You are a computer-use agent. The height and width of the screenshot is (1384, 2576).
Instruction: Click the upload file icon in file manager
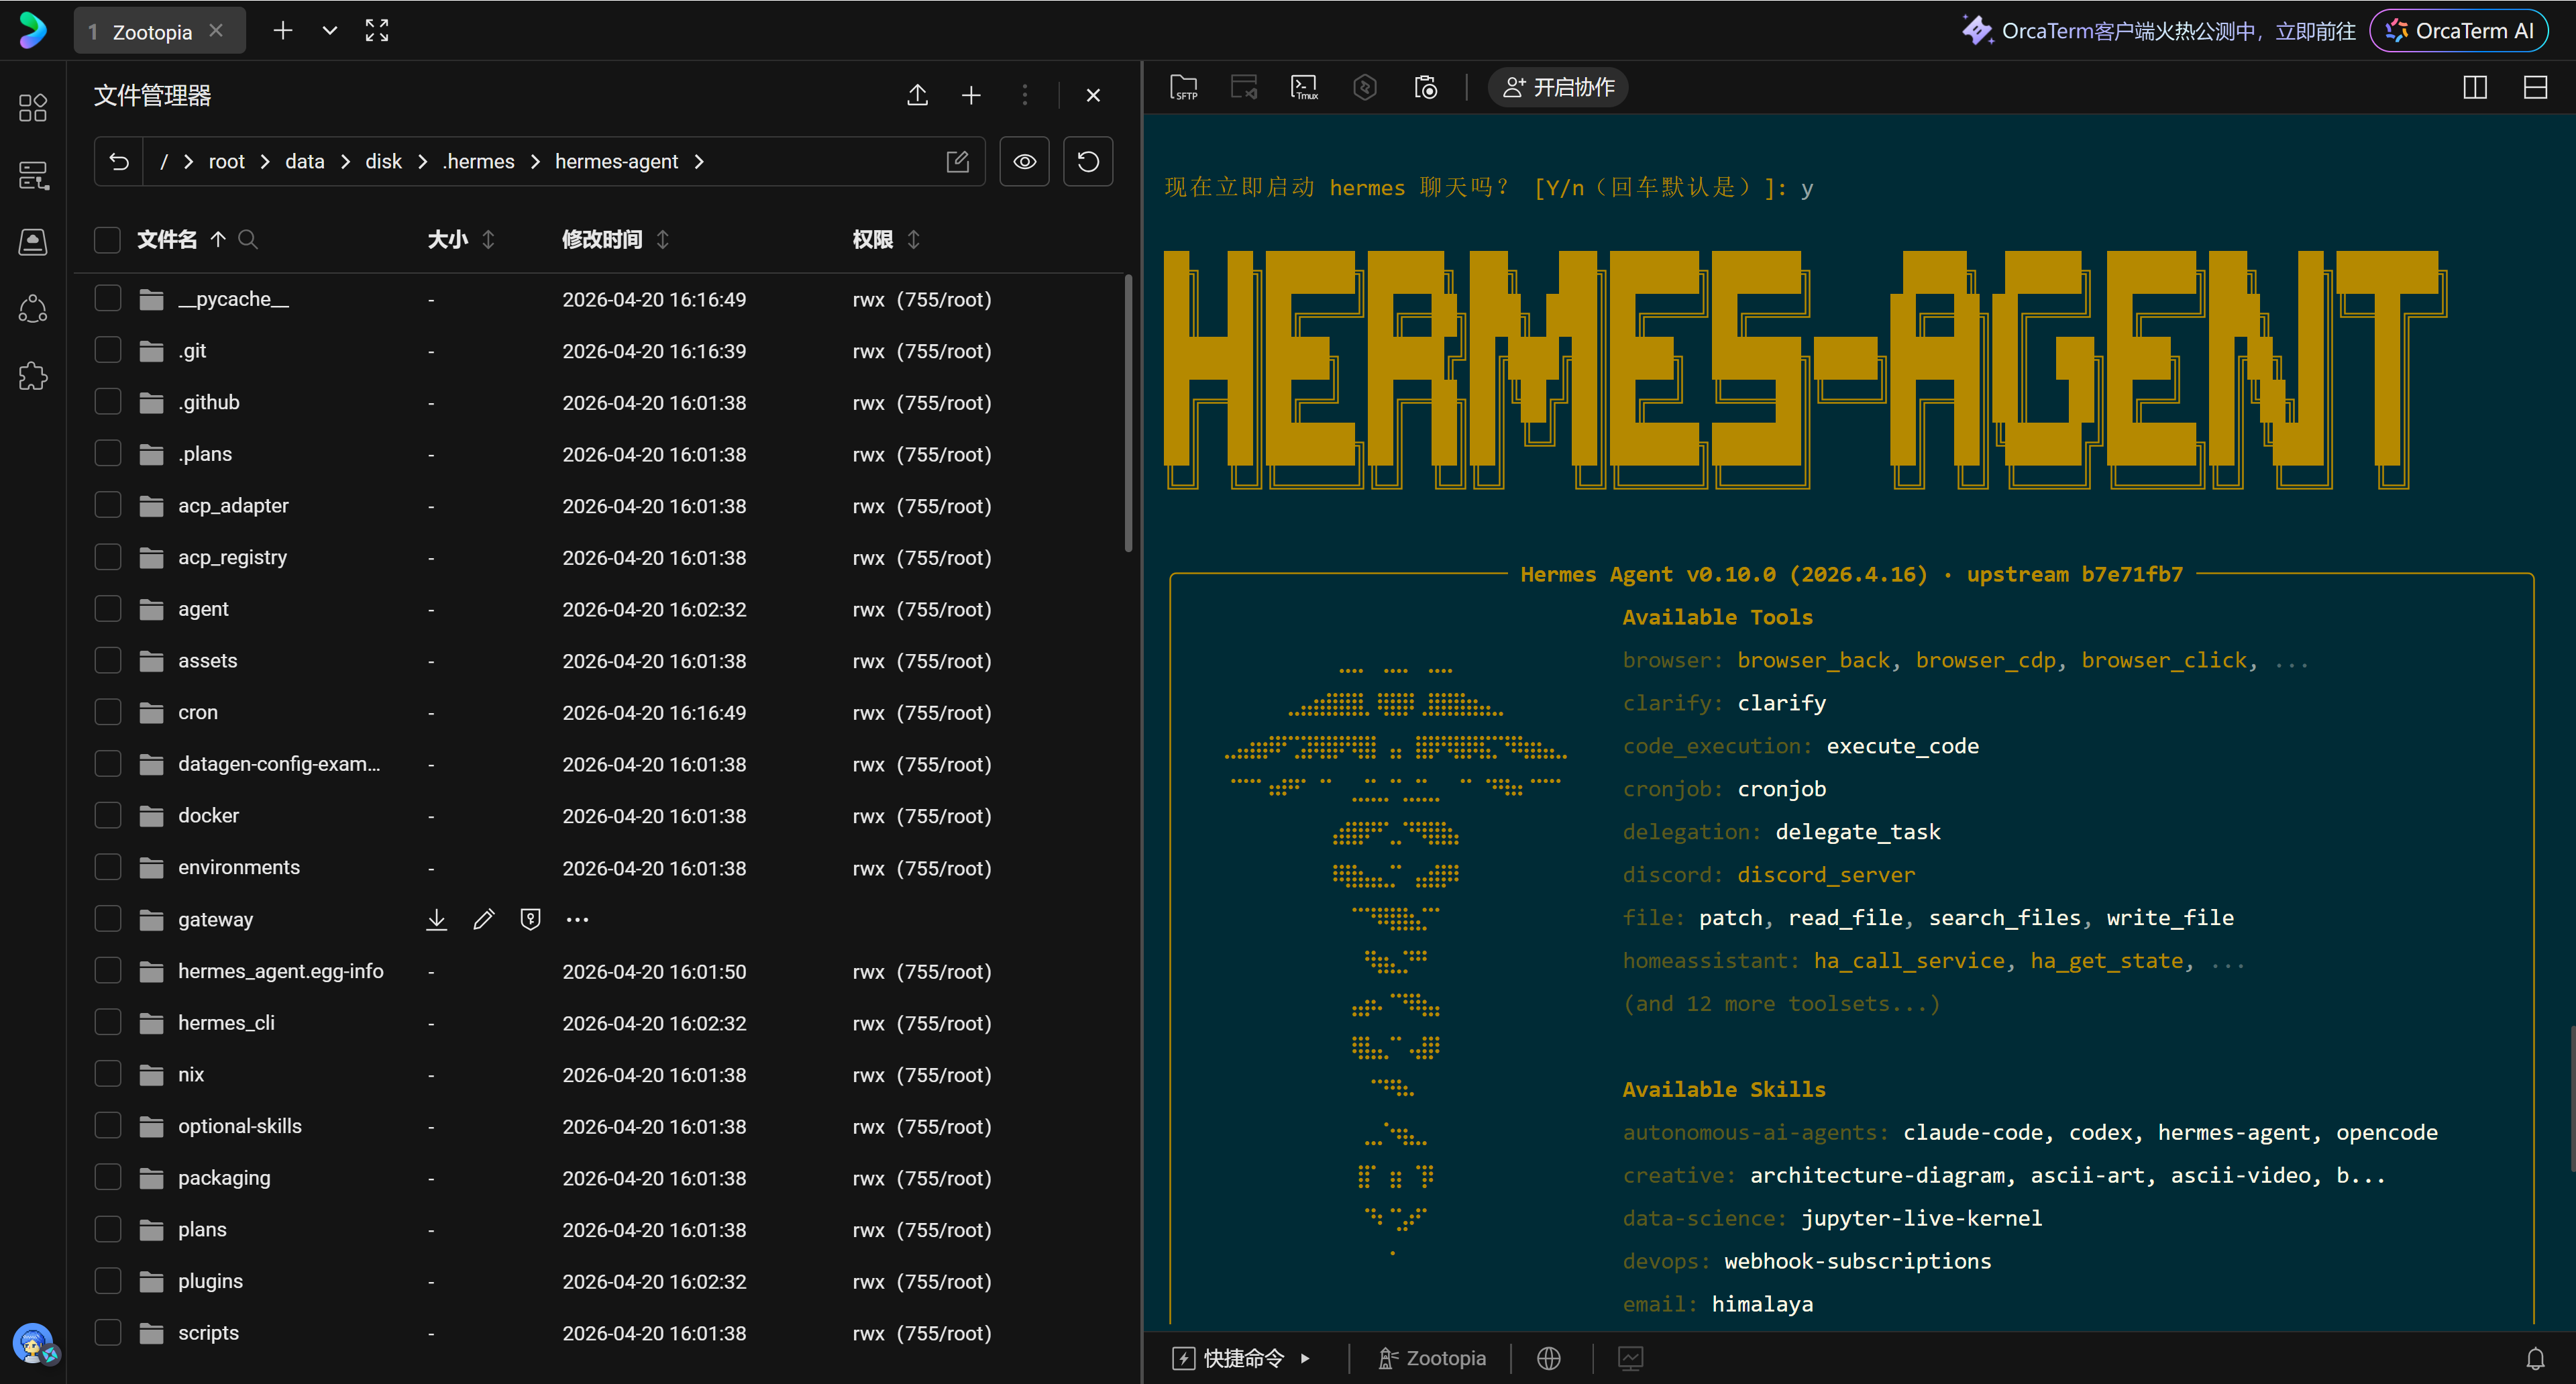coord(917,95)
